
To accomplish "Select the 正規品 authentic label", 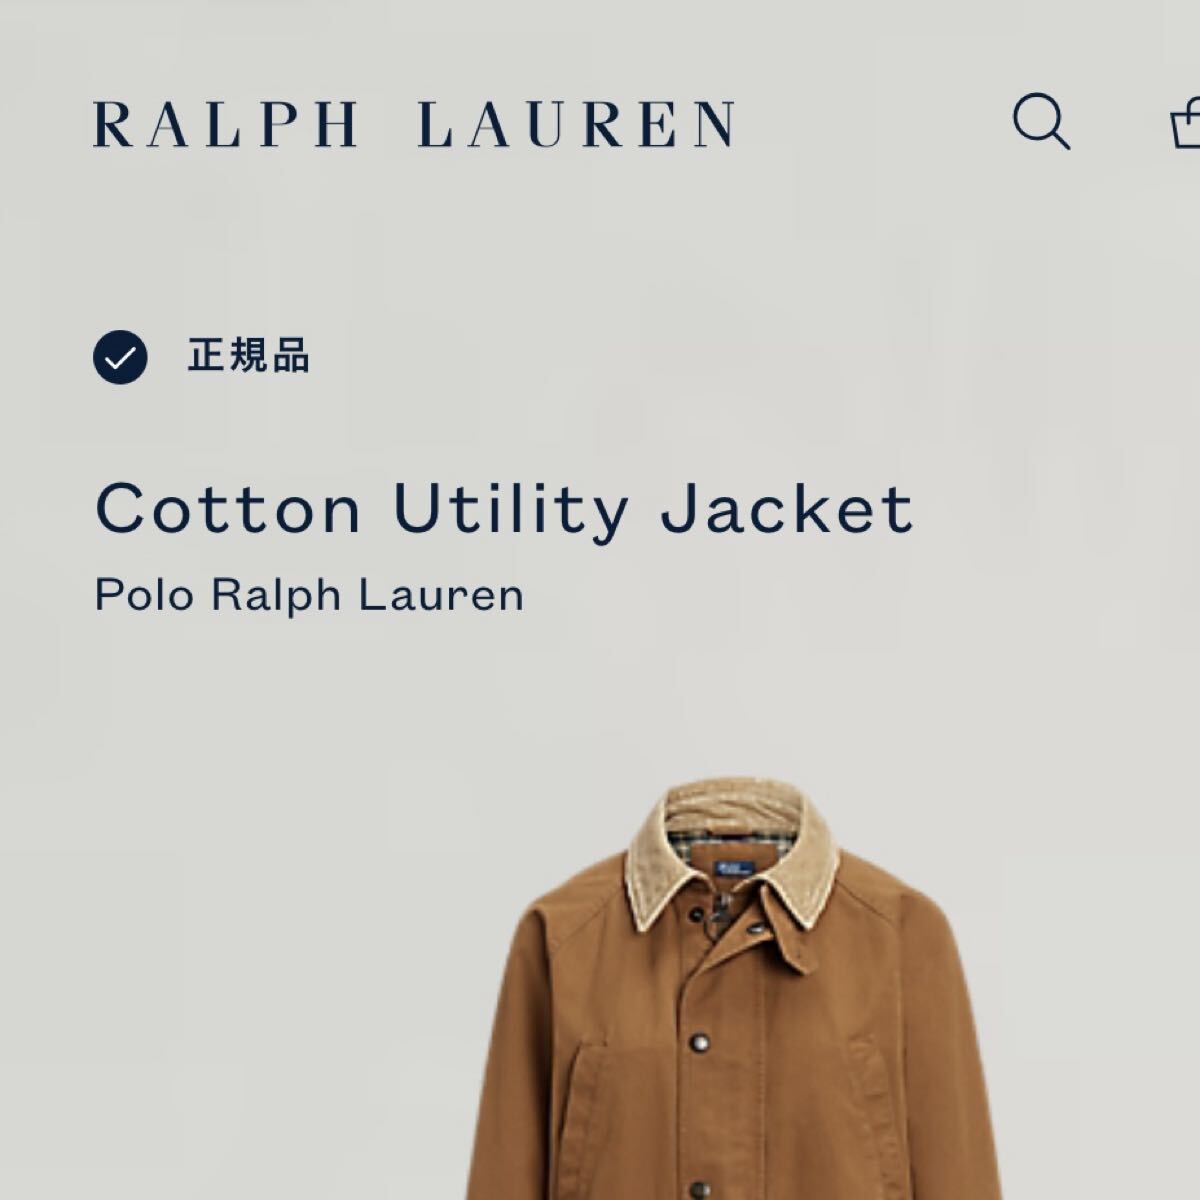I will click(x=249, y=356).
